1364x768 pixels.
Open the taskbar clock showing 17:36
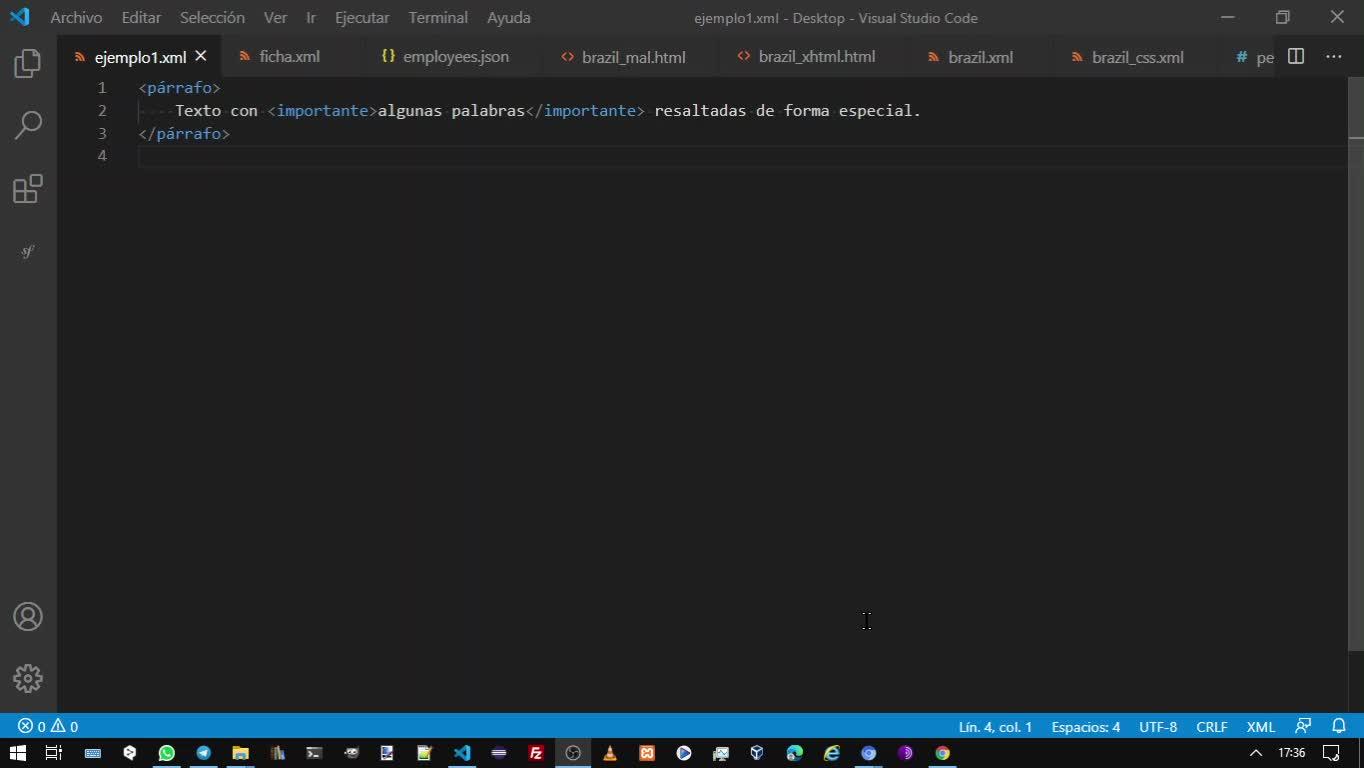[x=1292, y=753]
